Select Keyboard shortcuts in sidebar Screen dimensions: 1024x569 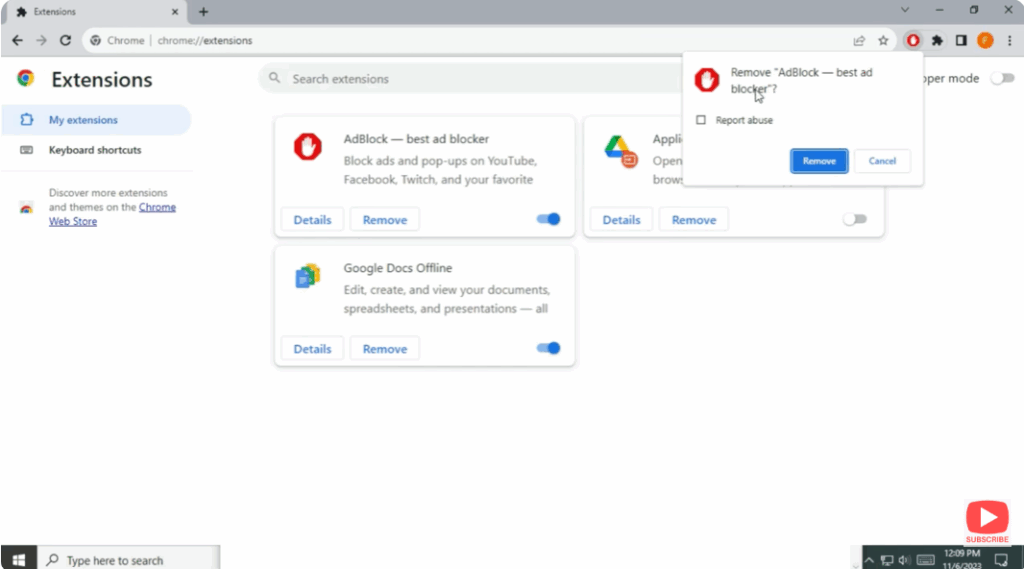pyautogui.click(x=95, y=150)
